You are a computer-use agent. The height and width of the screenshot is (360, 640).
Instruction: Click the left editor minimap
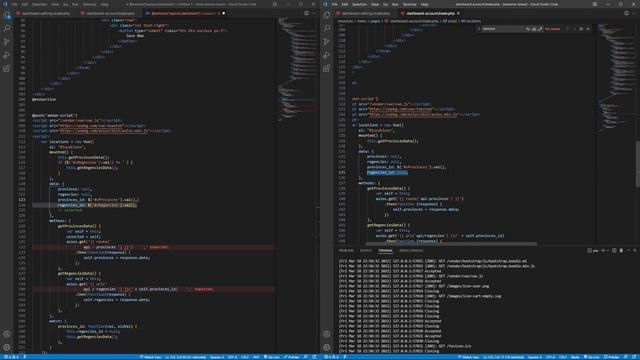297,69
